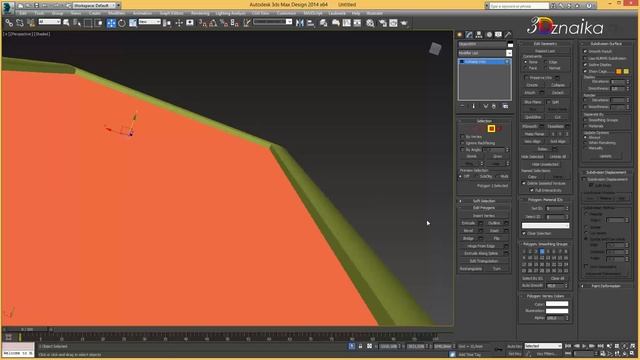
Task: Open the Graph Editors menu
Action: click(x=171, y=13)
